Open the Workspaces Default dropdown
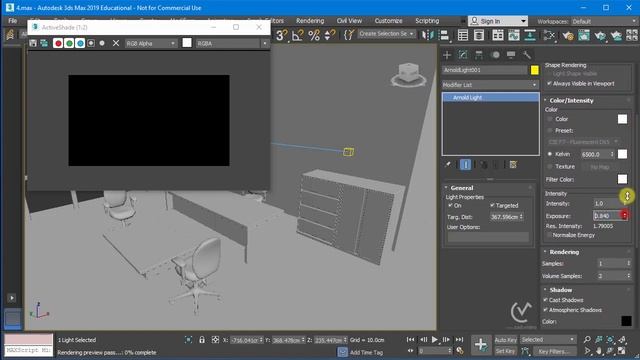 coord(603,21)
